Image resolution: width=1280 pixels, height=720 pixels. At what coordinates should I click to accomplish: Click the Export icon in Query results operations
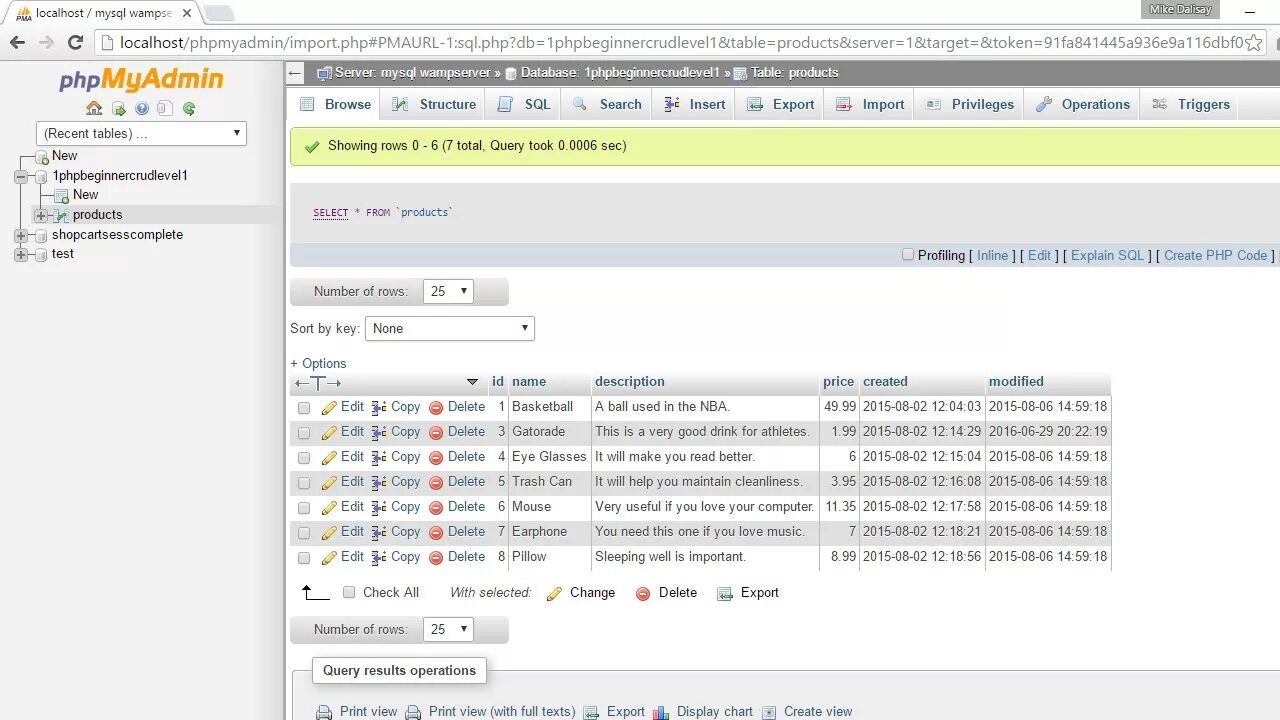click(591, 713)
